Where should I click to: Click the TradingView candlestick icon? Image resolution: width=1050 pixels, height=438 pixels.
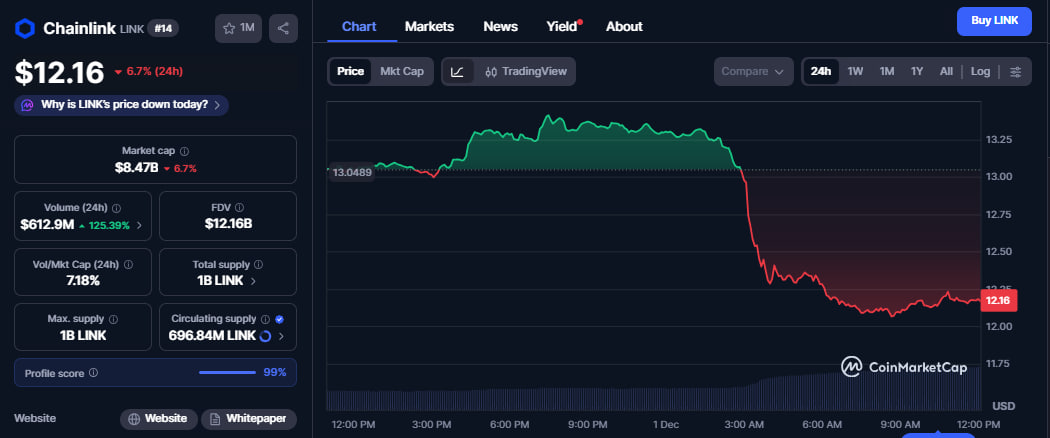pyautogui.click(x=491, y=72)
